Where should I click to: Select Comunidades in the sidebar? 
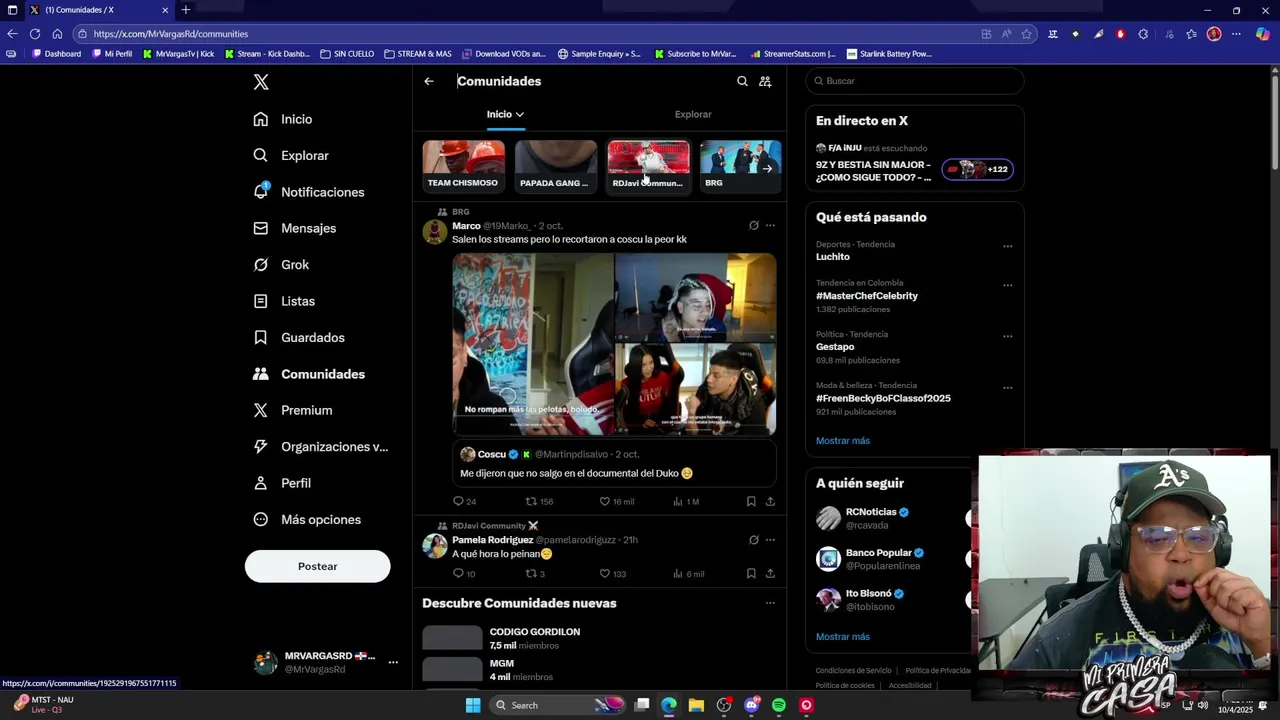point(323,374)
